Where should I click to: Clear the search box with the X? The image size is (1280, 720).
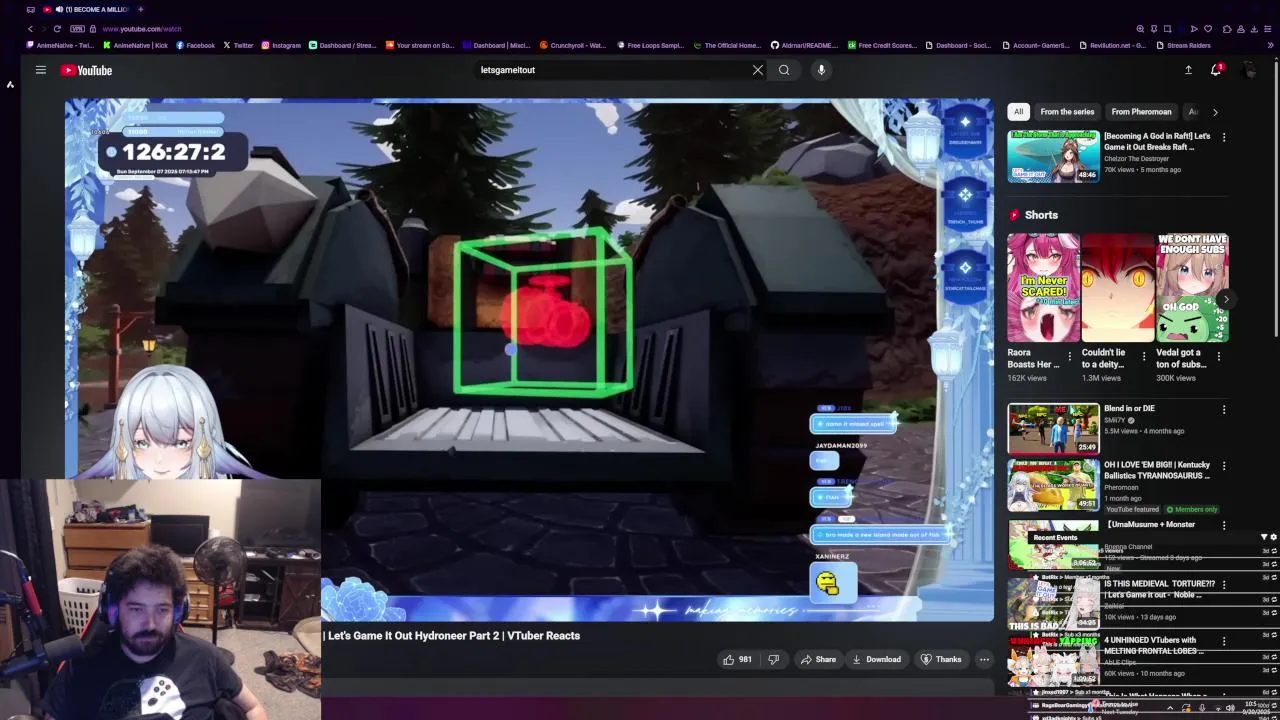click(x=758, y=70)
